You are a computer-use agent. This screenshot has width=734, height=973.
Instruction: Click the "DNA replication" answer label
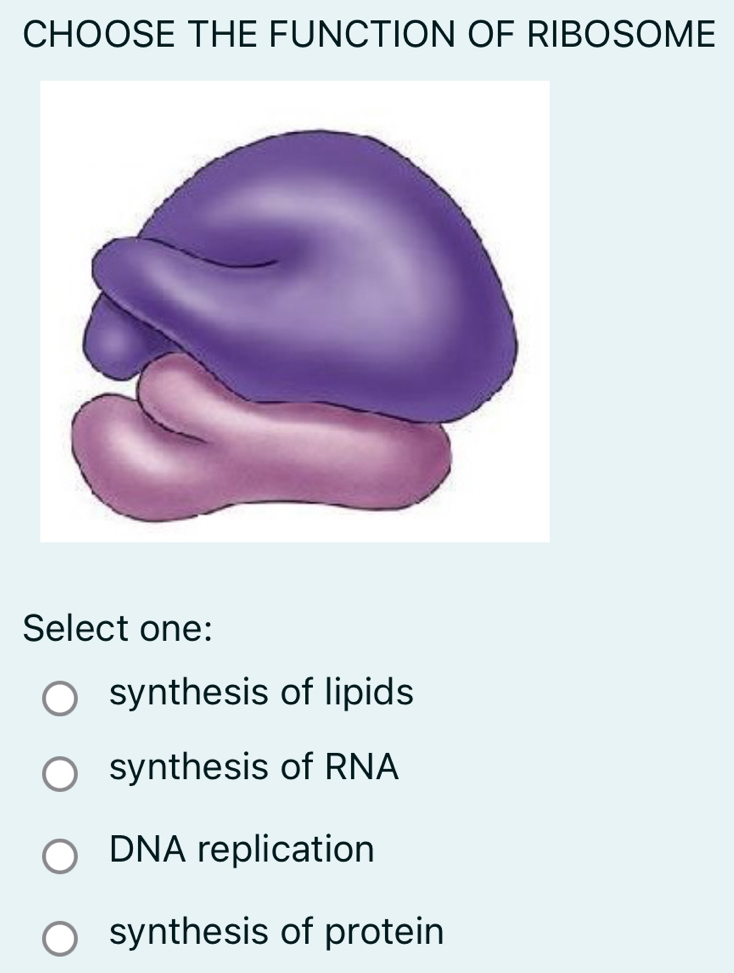242,849
